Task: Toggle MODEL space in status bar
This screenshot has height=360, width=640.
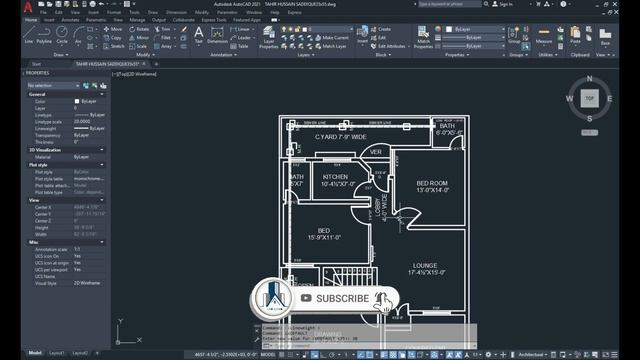Action: click(x=268, y=355)
